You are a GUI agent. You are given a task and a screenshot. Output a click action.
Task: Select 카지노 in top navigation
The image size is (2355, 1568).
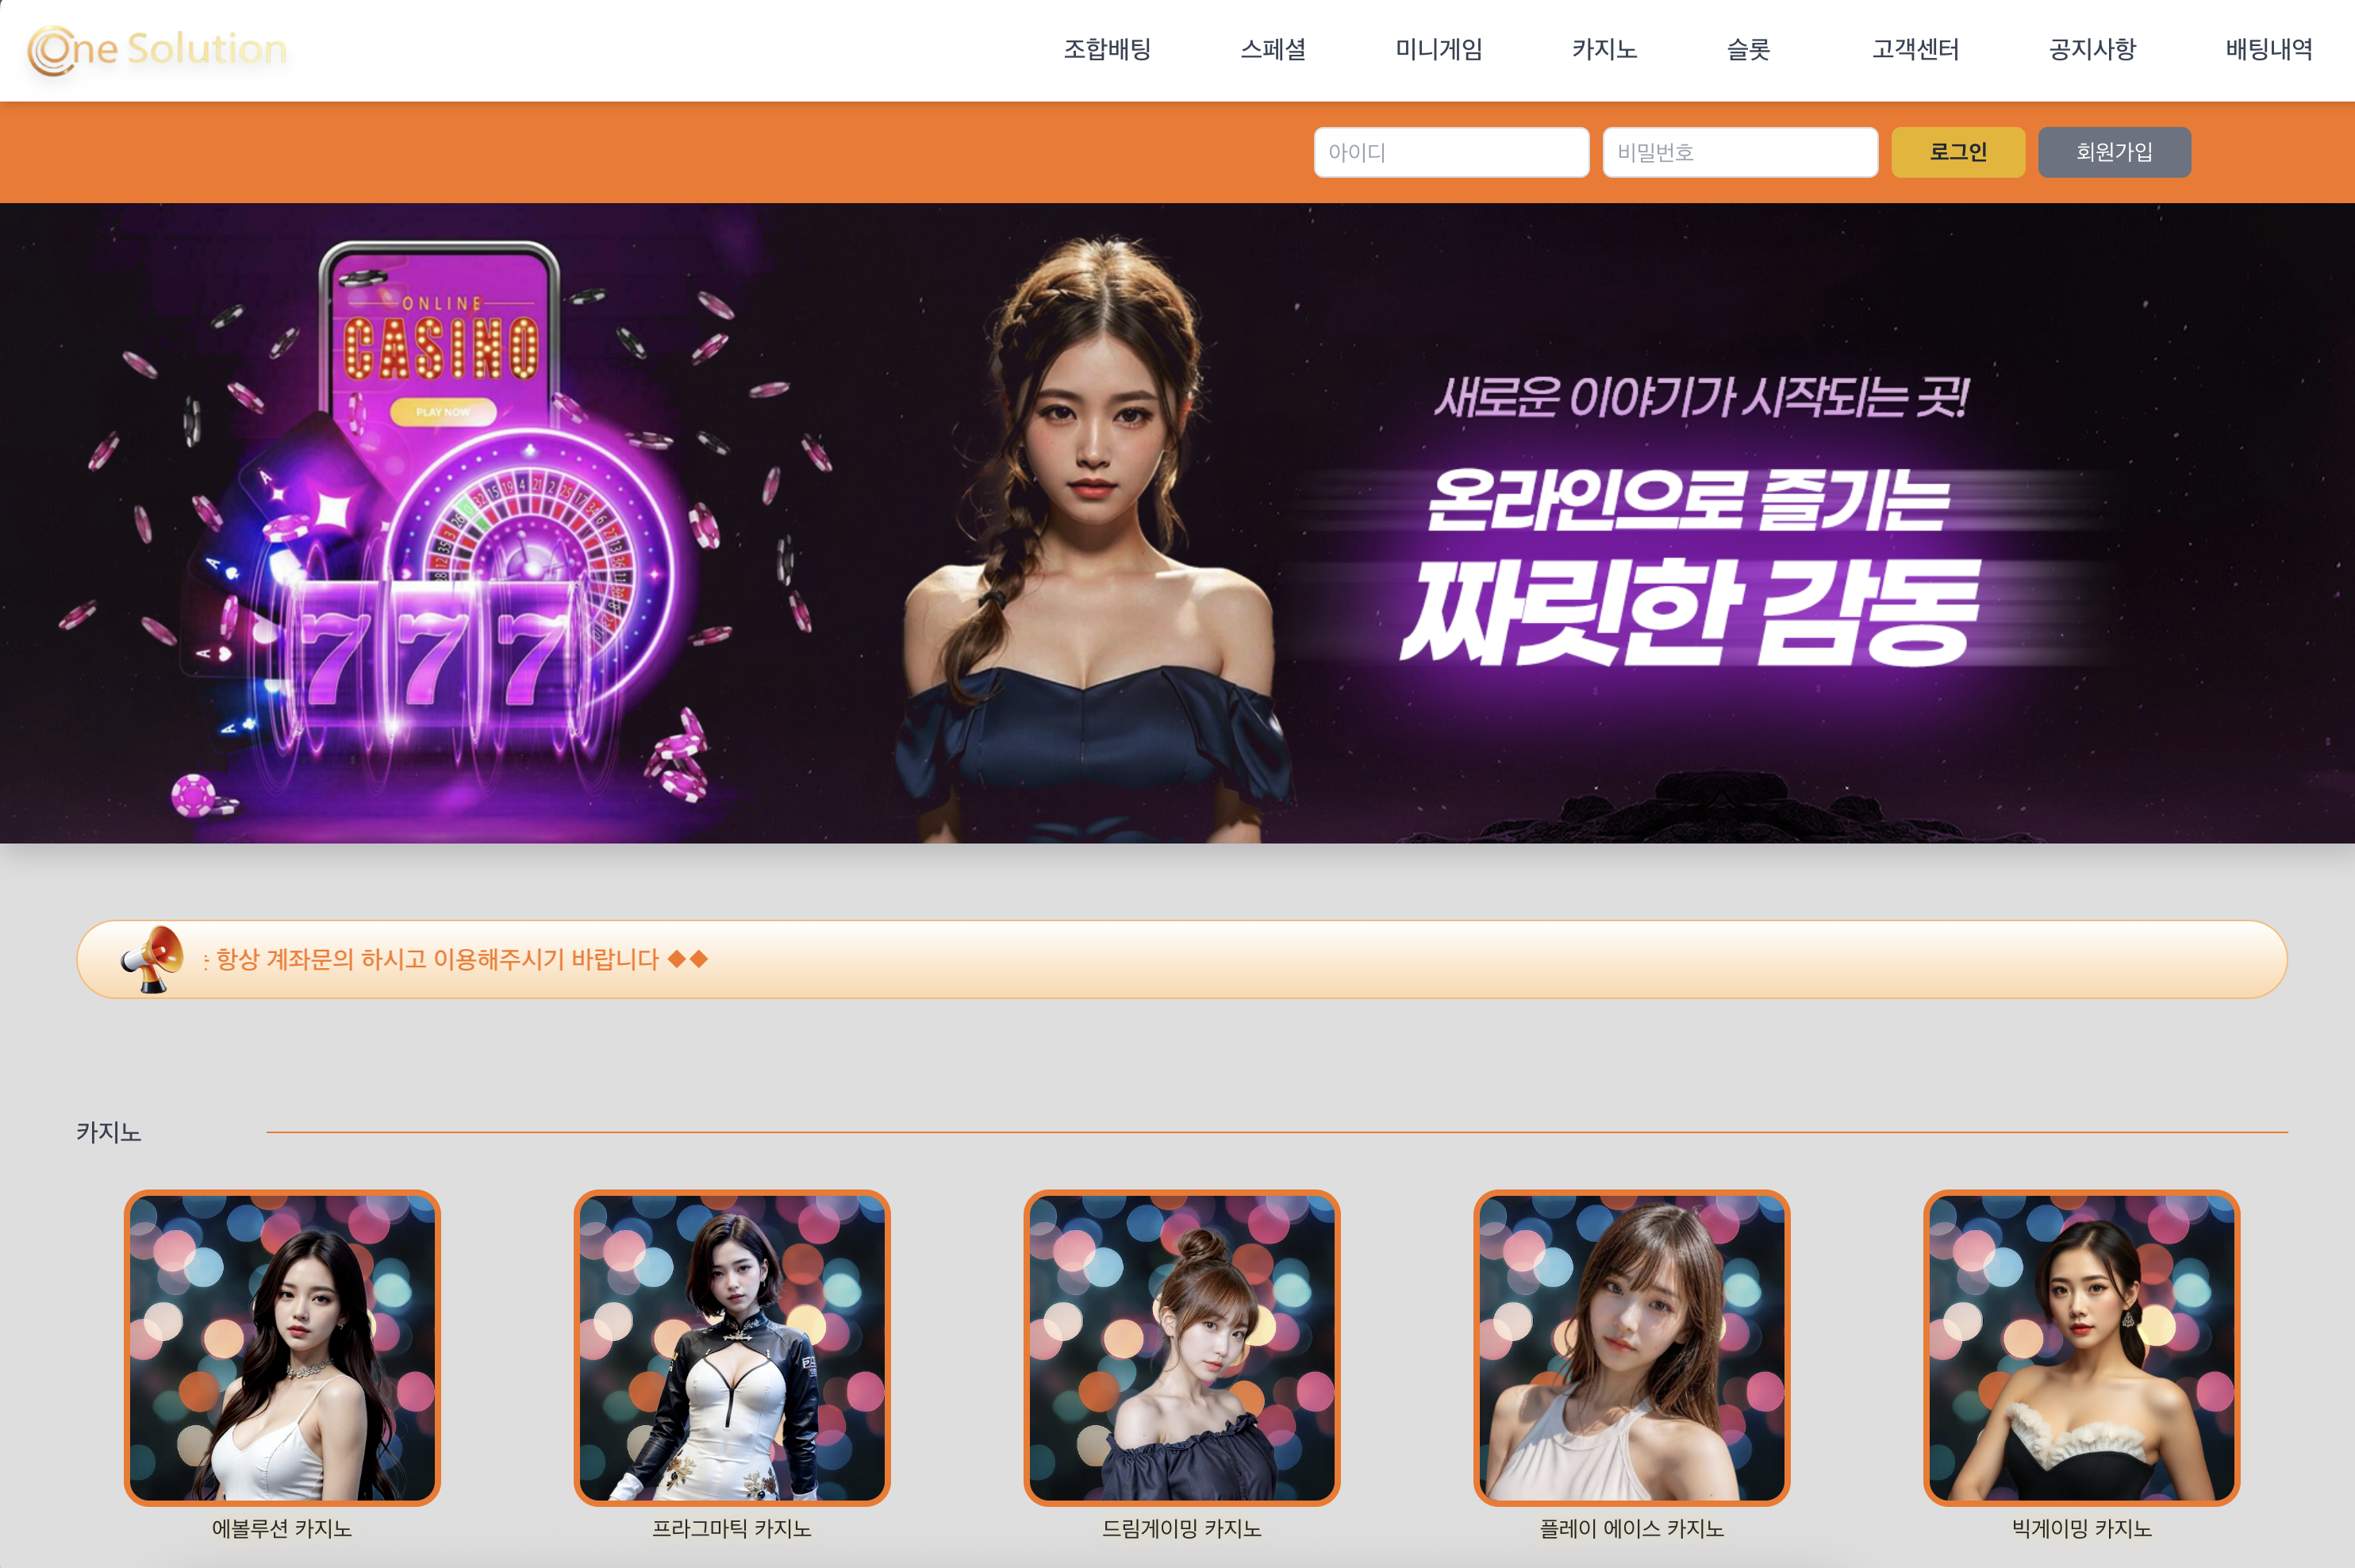tap(1604, 49)
